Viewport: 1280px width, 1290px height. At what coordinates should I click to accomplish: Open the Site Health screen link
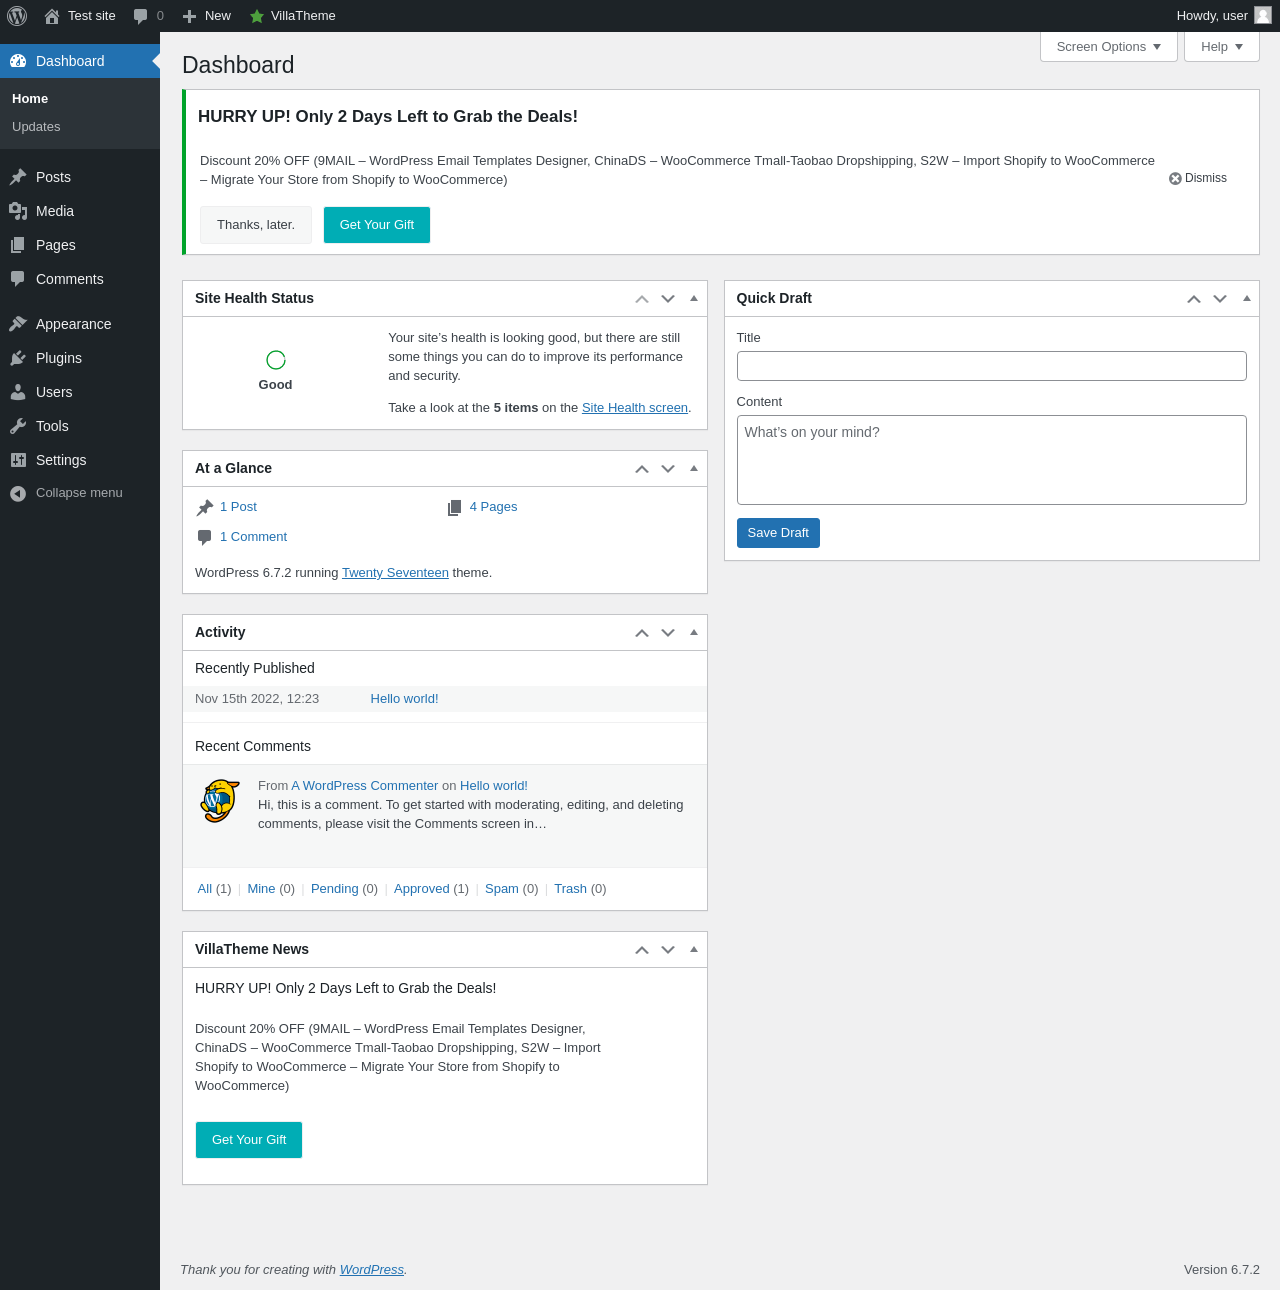(x=635, y=408)
